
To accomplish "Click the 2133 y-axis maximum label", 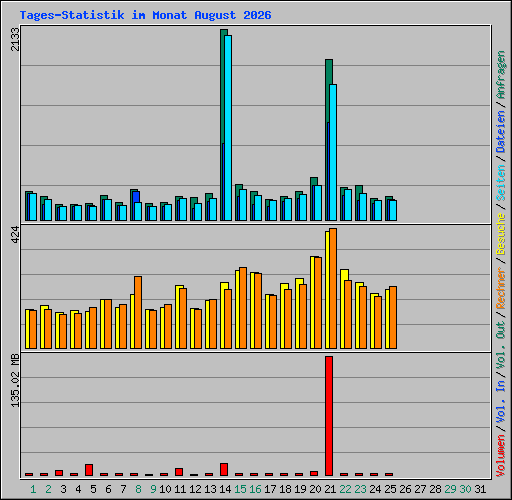I will (x=15, y=39).
